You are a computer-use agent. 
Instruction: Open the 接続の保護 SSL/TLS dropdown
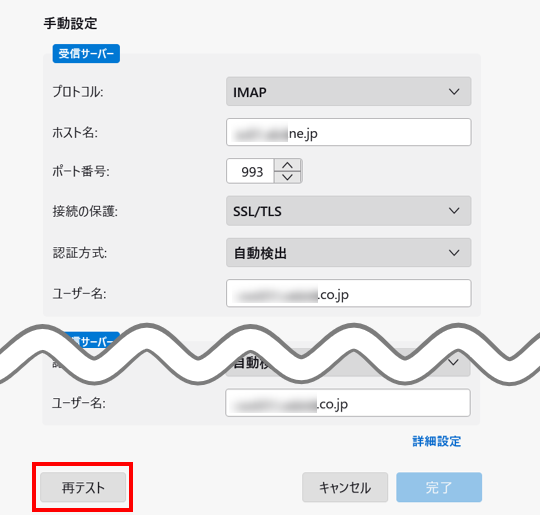349,211
